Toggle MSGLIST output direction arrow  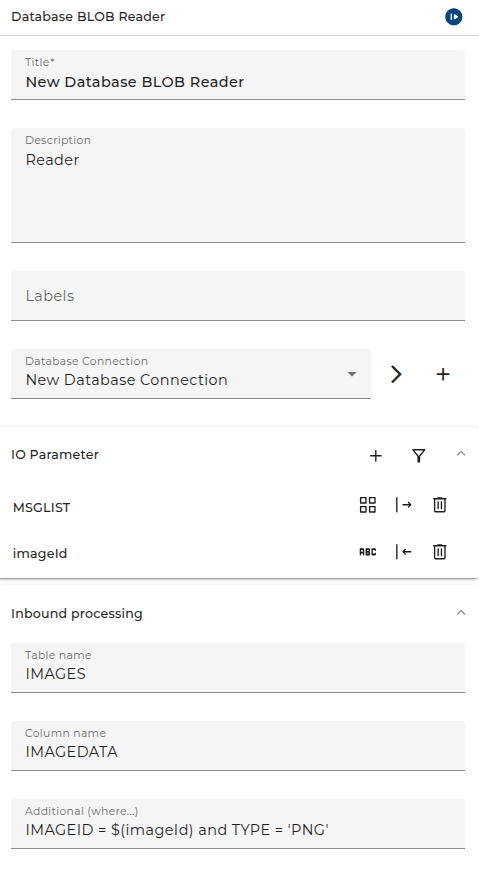404,505
